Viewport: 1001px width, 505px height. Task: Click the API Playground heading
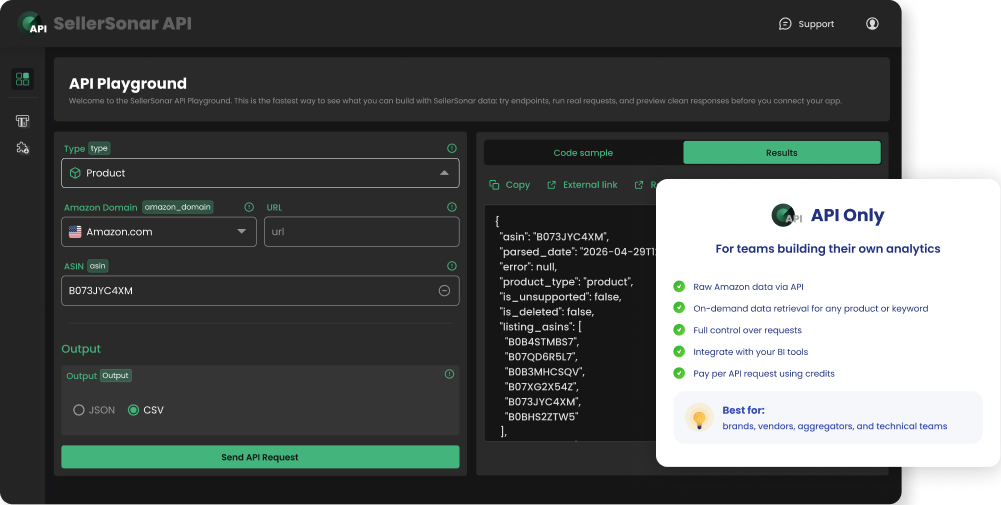128,84
